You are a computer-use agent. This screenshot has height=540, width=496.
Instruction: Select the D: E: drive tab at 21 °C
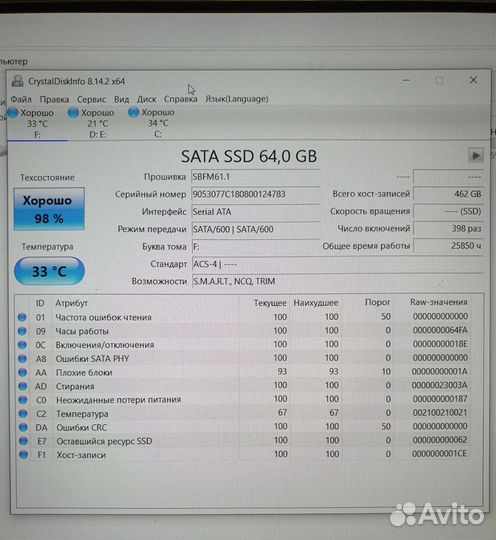tap(97, 123)
